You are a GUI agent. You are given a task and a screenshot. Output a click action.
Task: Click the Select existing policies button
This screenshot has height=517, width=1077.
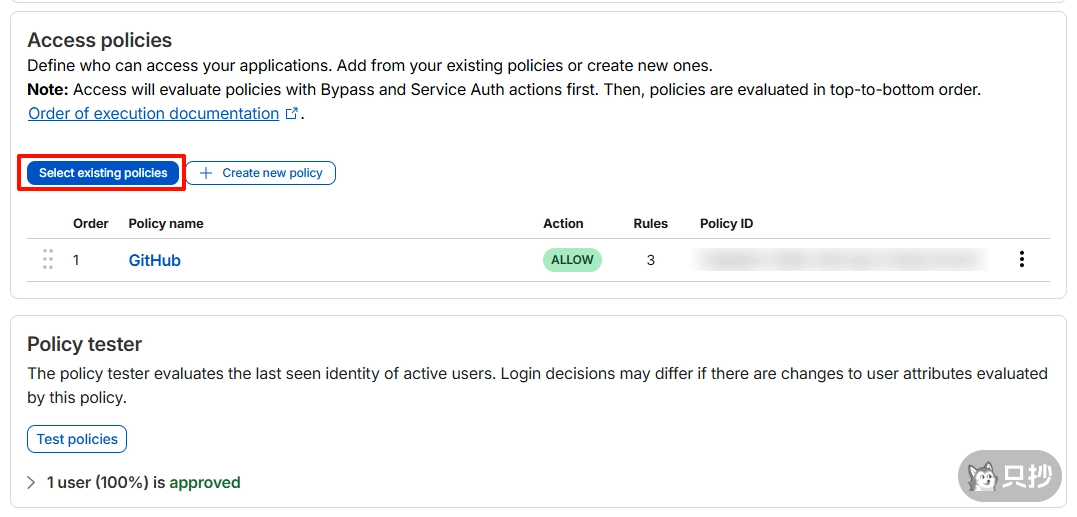(103, 173)
